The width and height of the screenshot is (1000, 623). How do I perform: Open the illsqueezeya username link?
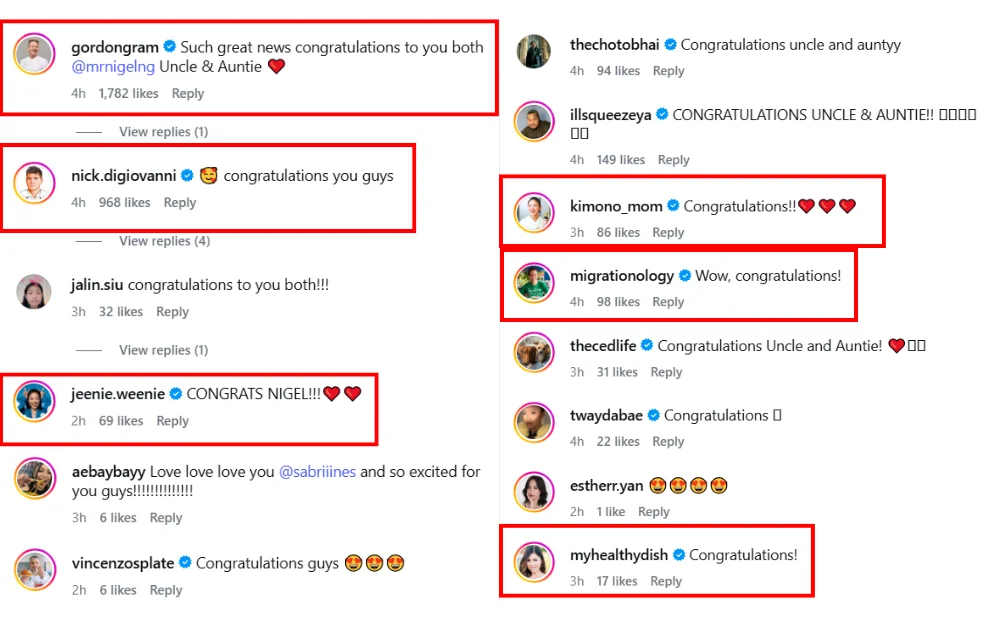(610, 115)
